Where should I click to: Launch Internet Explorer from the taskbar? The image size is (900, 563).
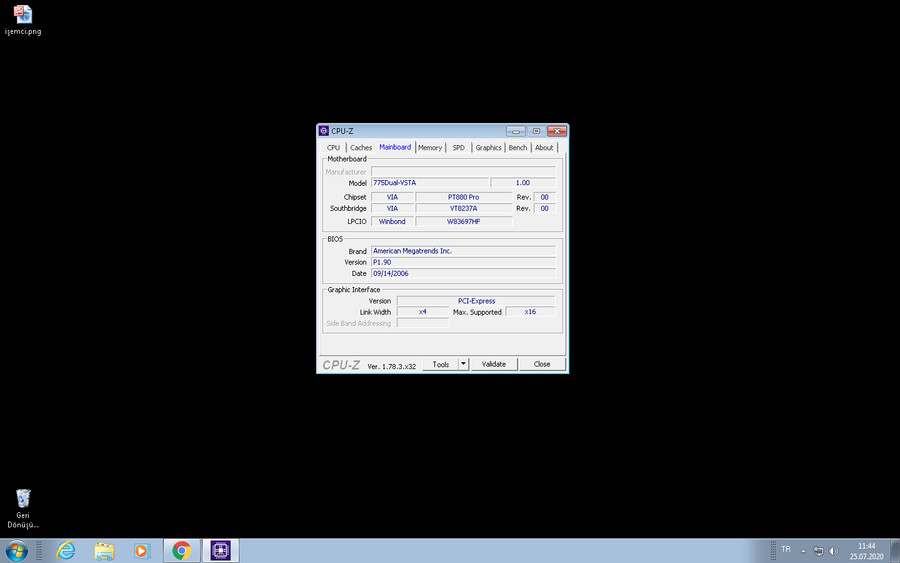(66, 551)
